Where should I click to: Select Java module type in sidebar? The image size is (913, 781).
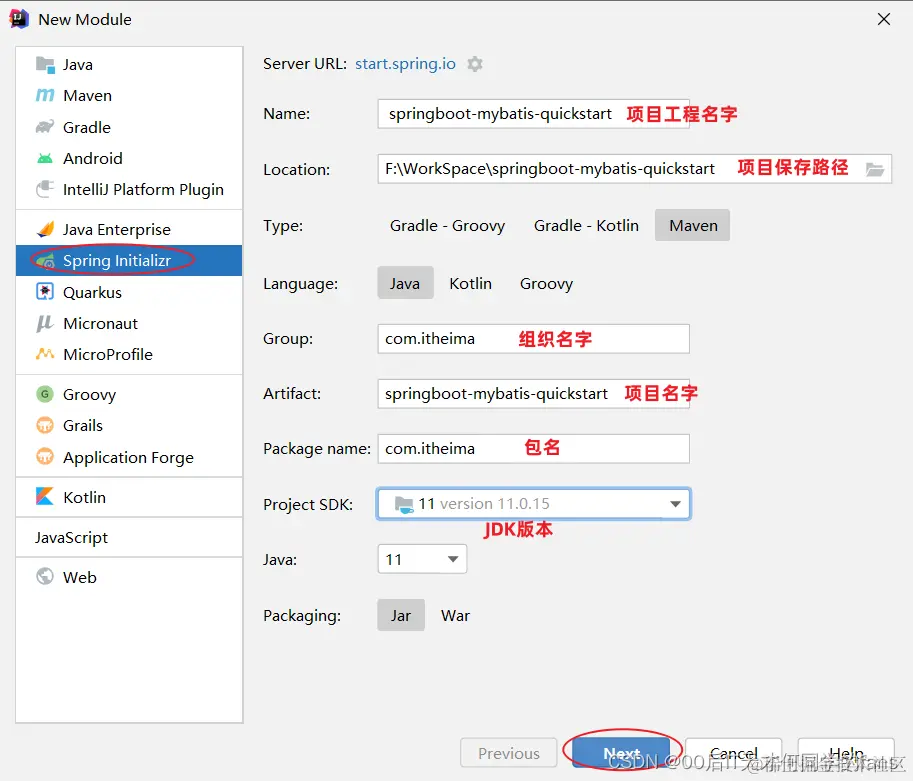click(129, 65)
